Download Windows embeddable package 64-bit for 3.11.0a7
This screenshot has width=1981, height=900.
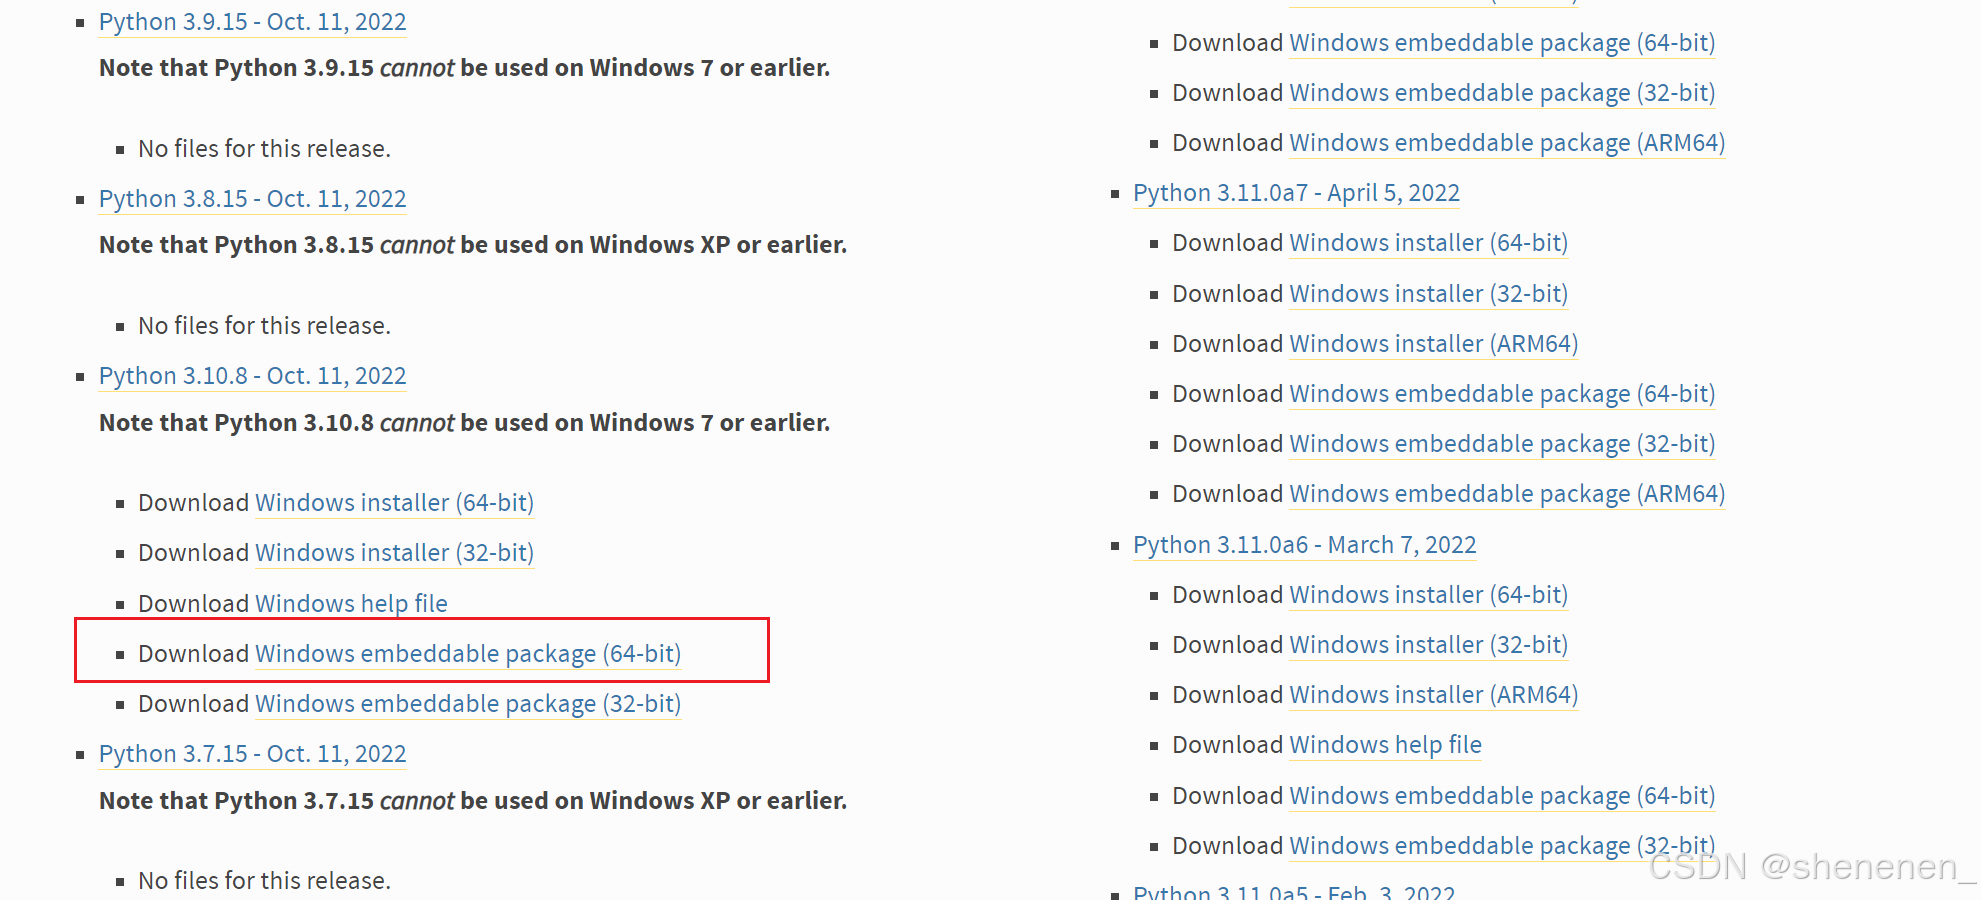(1501, 393)
